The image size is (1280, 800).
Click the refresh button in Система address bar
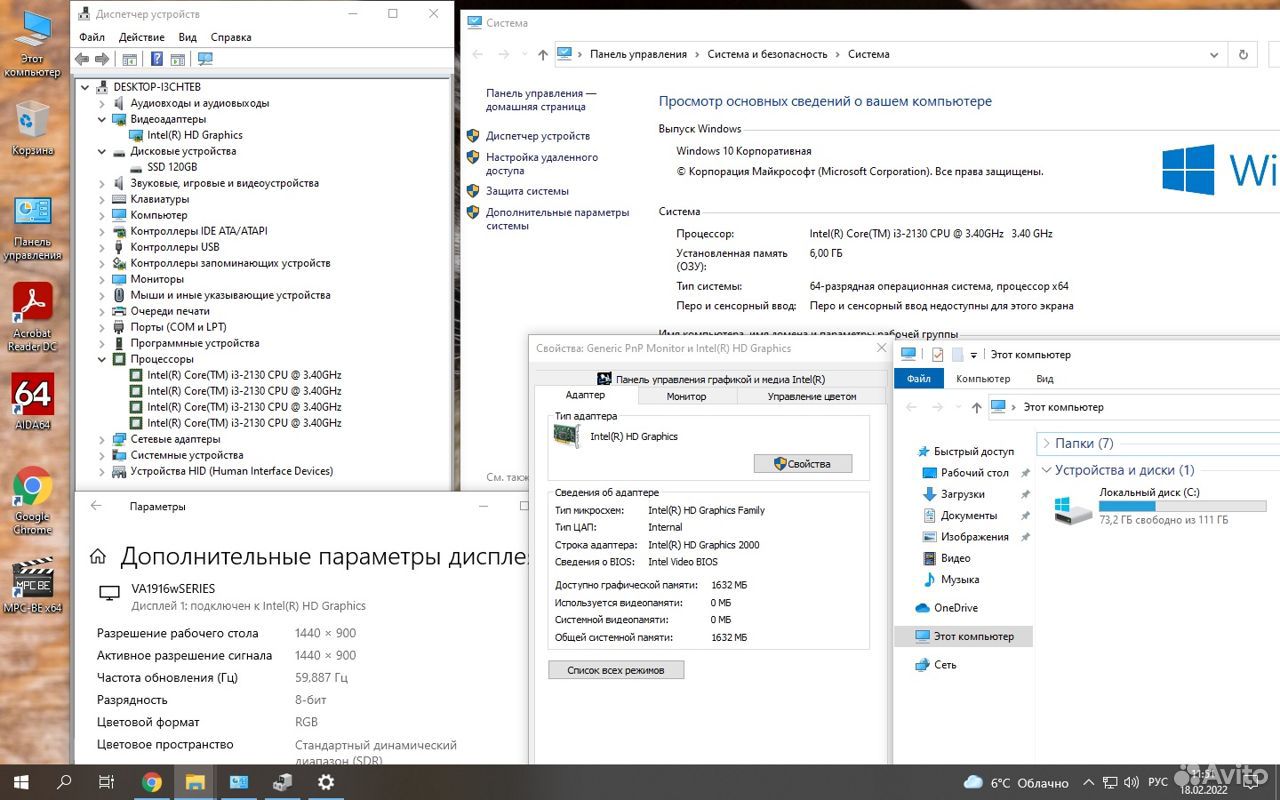click(x=1243, y=54)
